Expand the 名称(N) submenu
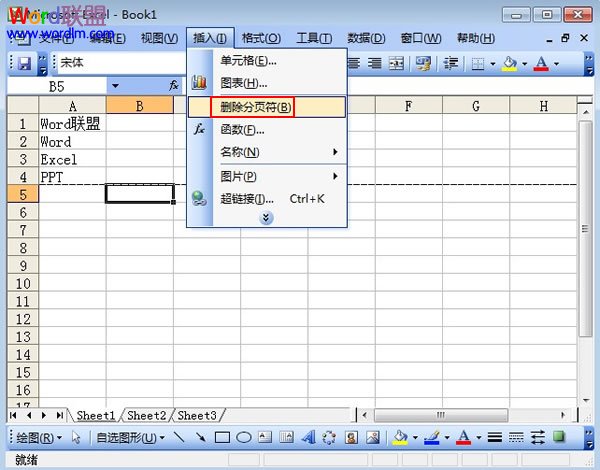The width and height of the screenshot is (600, 470). pos(267,152)
